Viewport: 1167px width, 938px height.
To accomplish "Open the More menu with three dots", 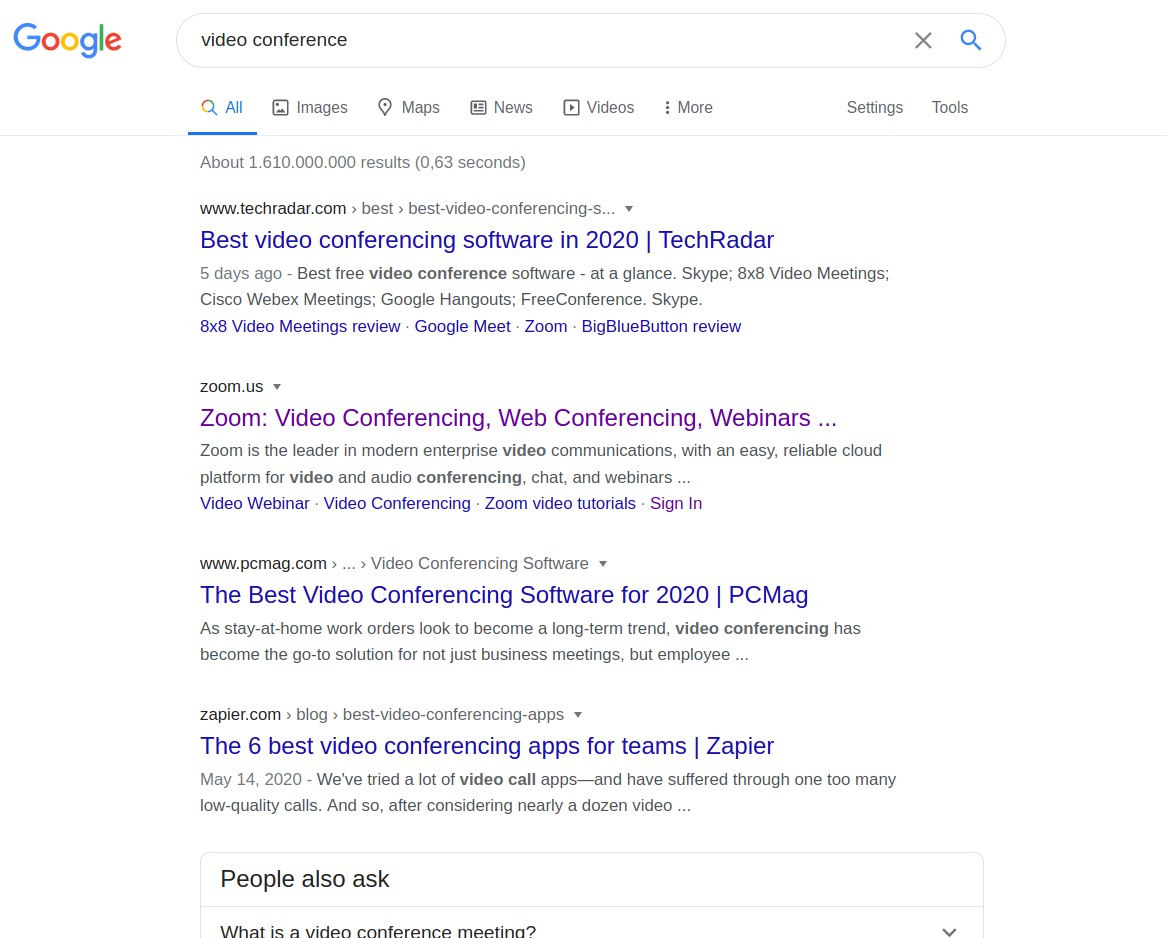I will pyautogui.click(x=688, y=107).
